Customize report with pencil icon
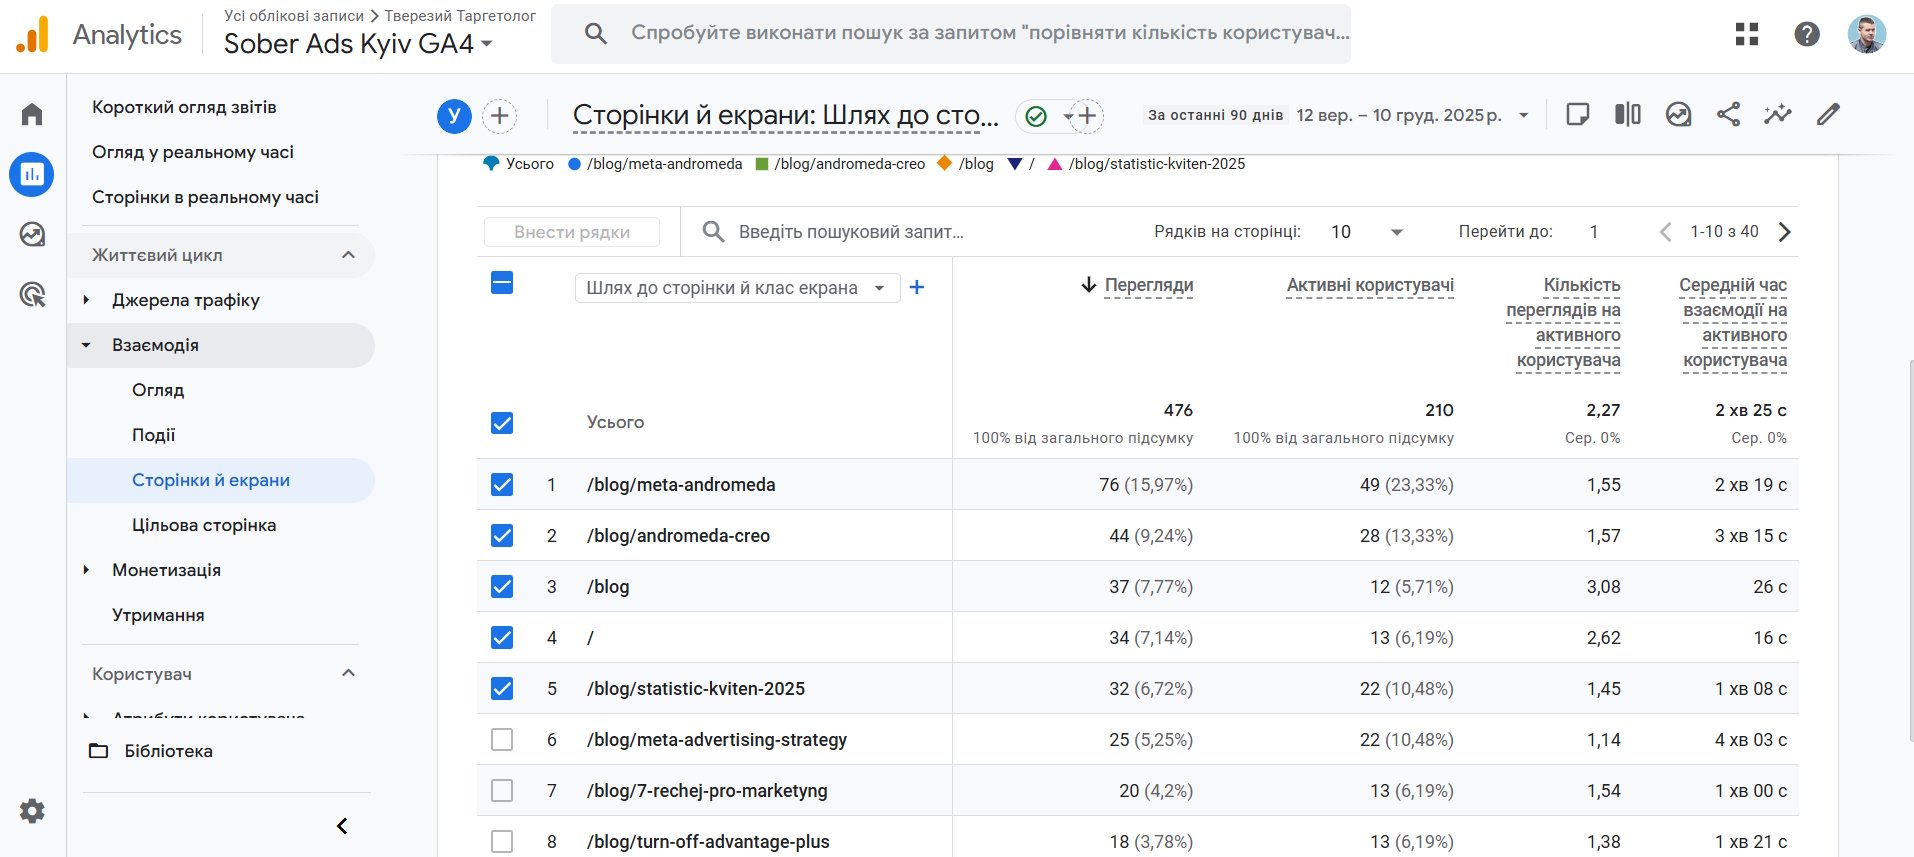The height and width of the screenshot is (857, 1914). coord(1828,114)
